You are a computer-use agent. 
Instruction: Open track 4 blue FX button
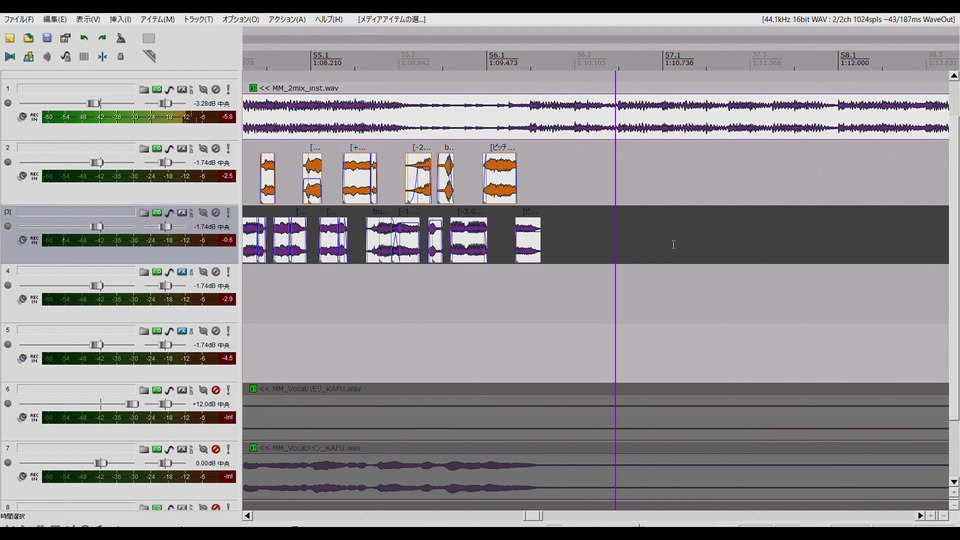point(182,272)
